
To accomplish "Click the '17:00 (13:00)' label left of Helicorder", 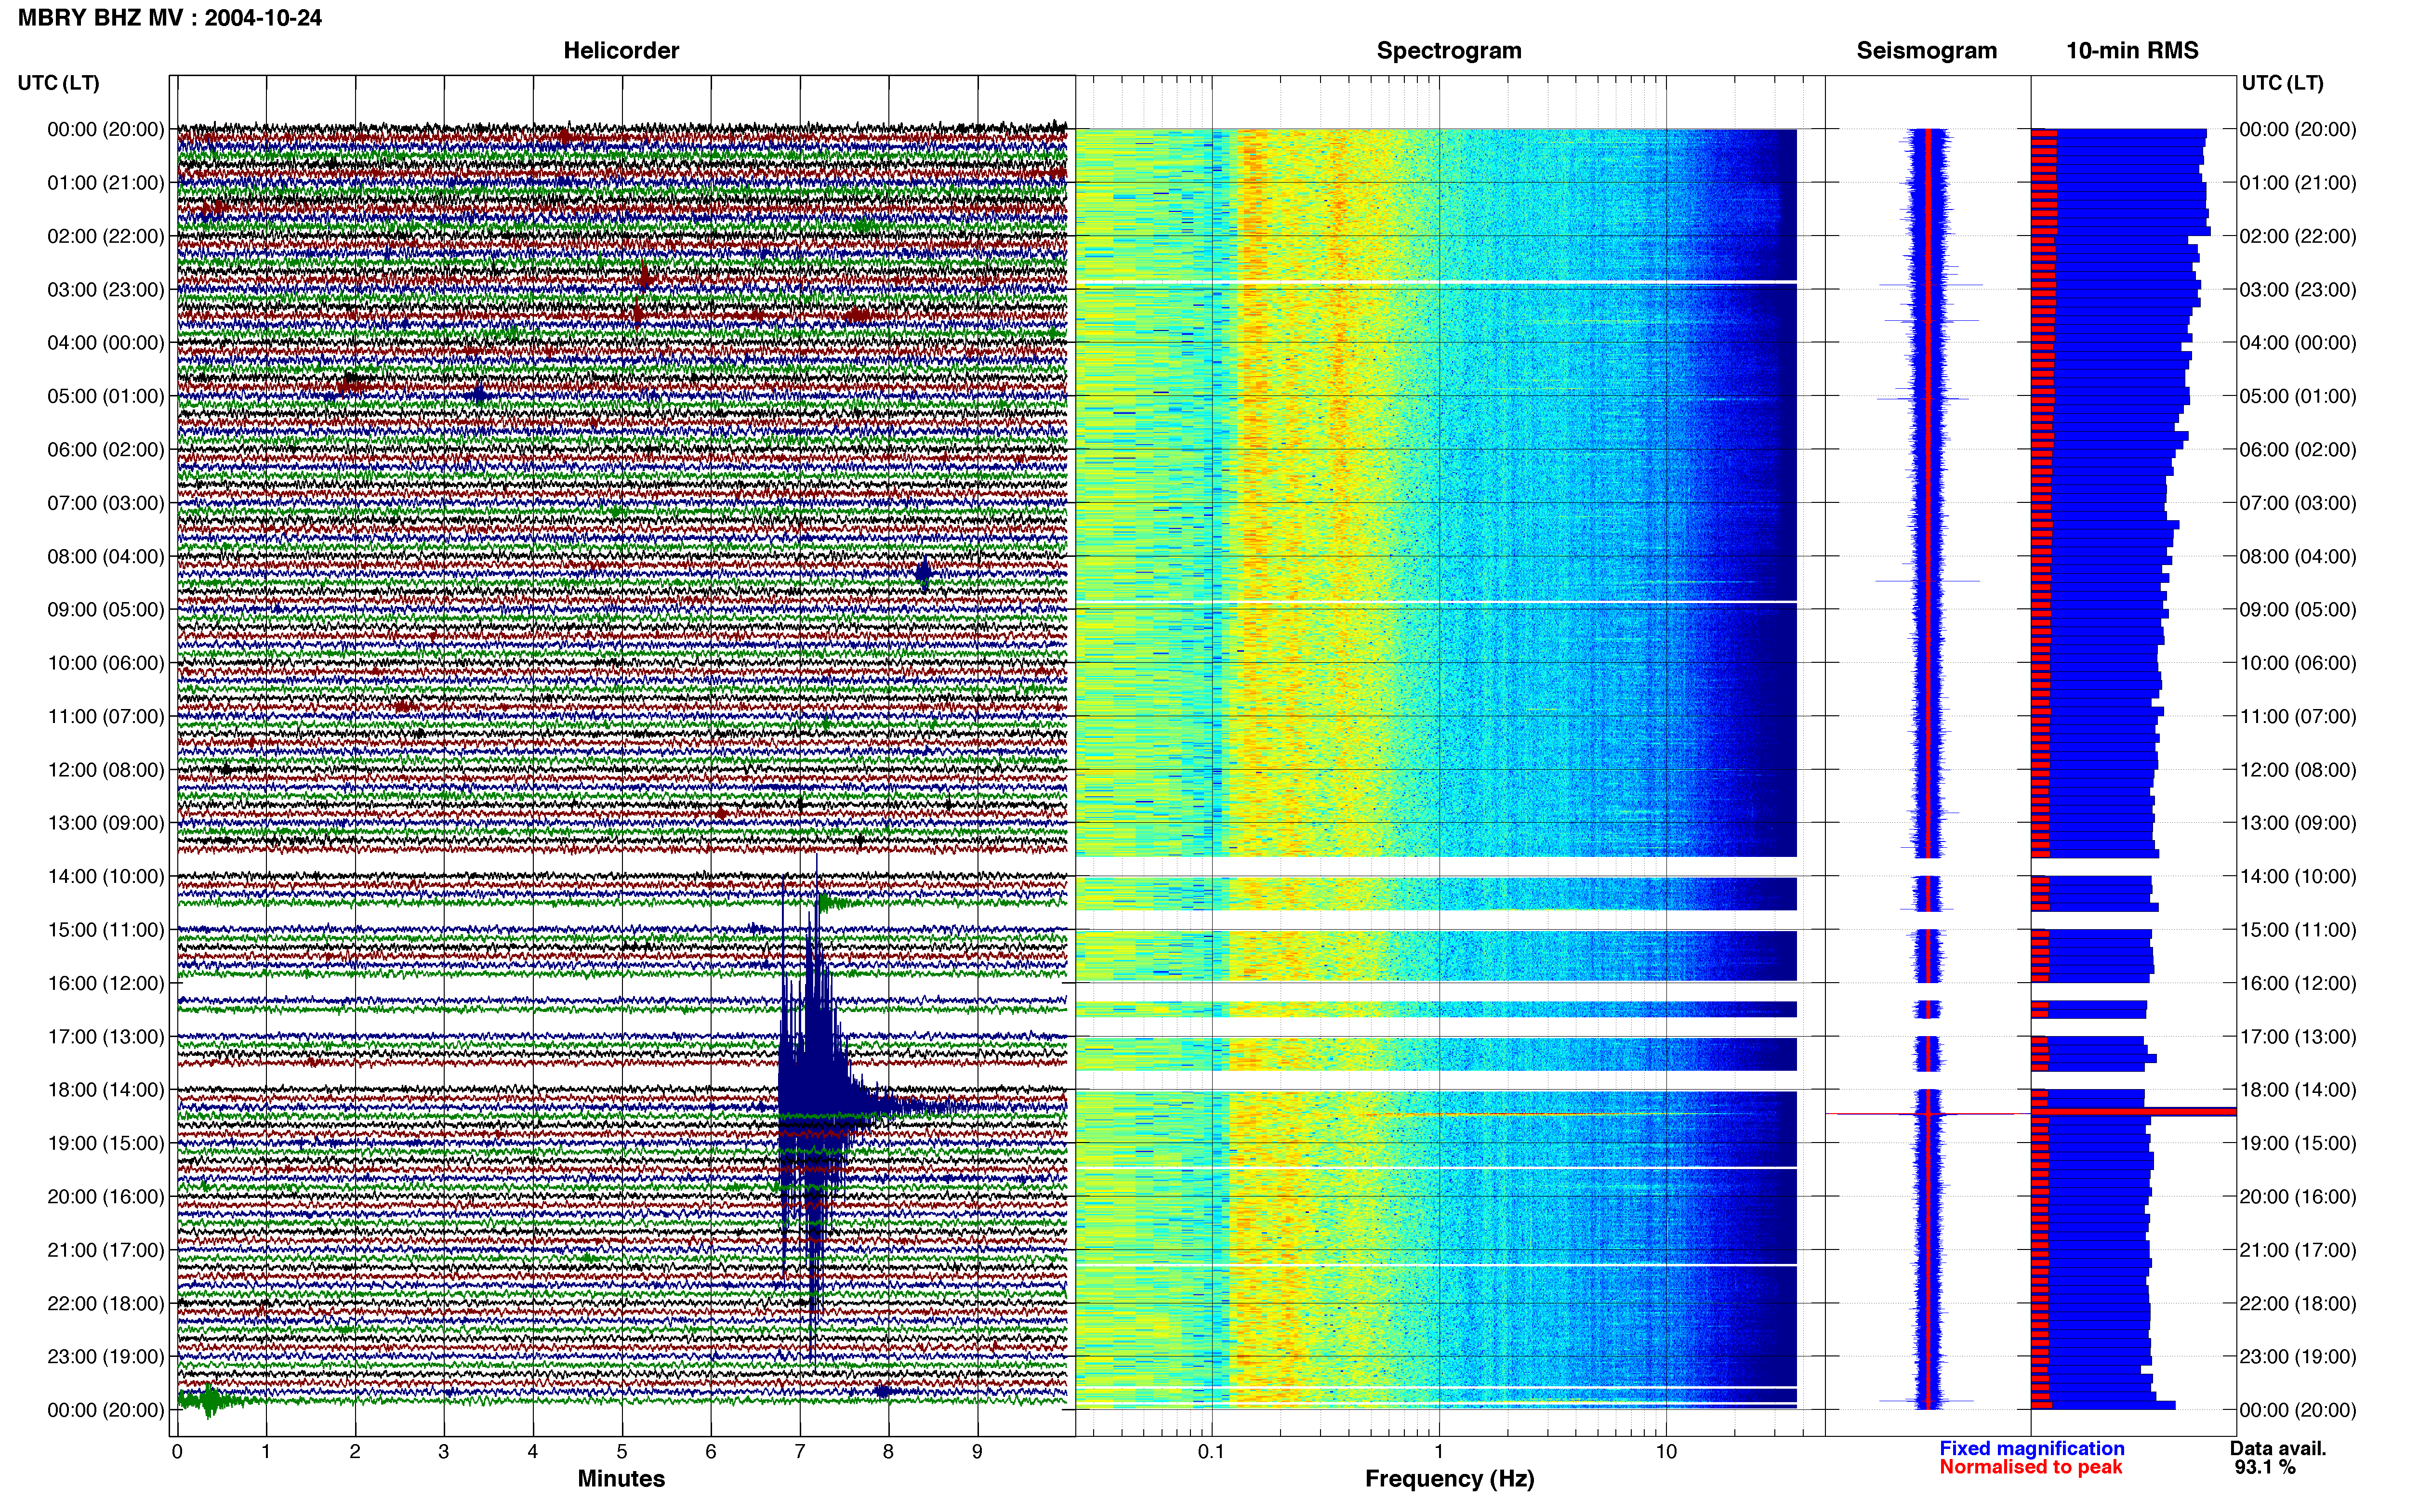I will (x=106, y=1037).
